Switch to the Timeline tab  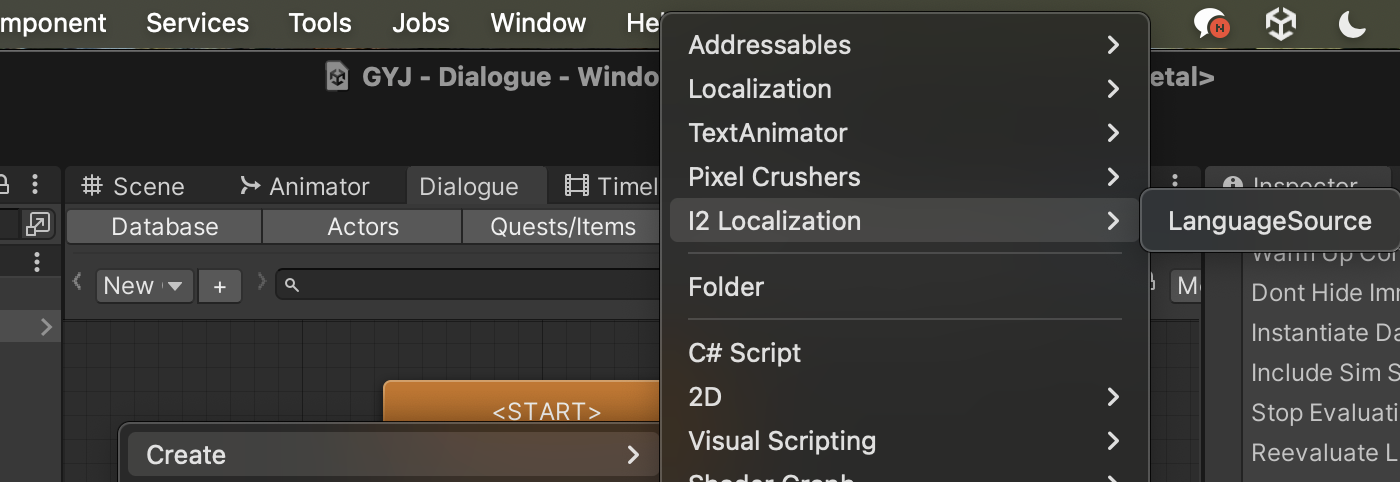(x=611, y=186)
